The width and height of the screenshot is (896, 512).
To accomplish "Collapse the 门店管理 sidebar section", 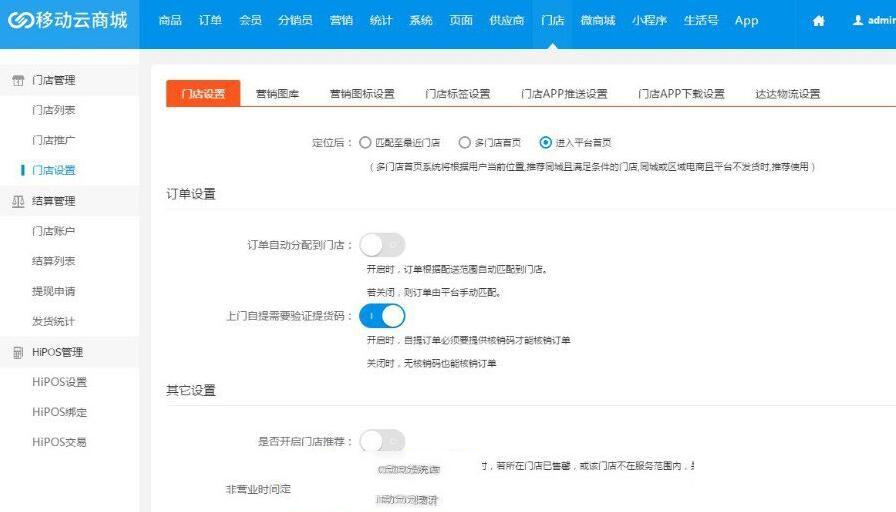I will pos(54,80).
